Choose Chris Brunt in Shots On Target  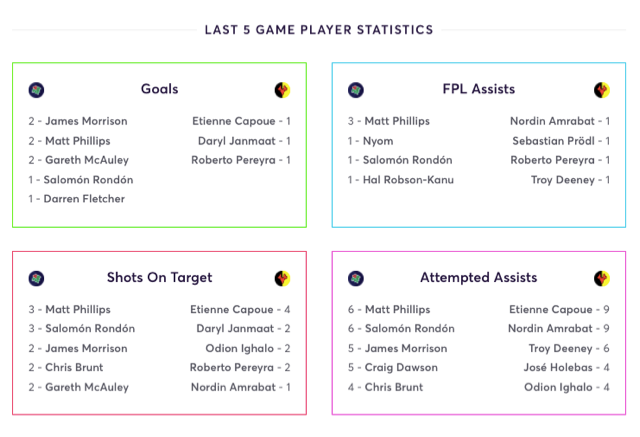(x=74, y=367)
